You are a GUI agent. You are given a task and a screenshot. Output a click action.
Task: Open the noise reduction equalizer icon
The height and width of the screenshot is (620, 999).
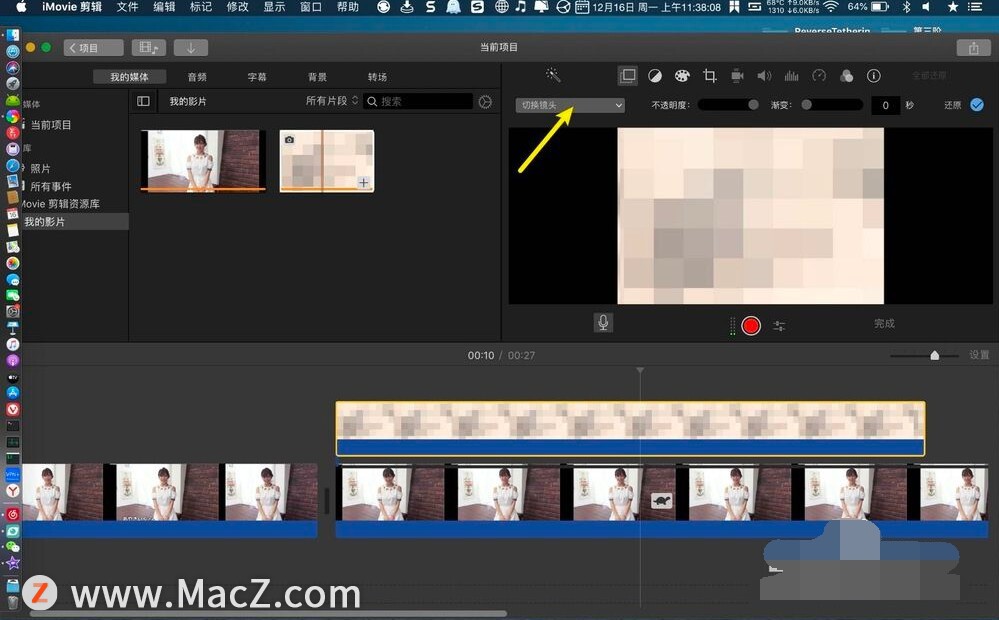point(791,76)
